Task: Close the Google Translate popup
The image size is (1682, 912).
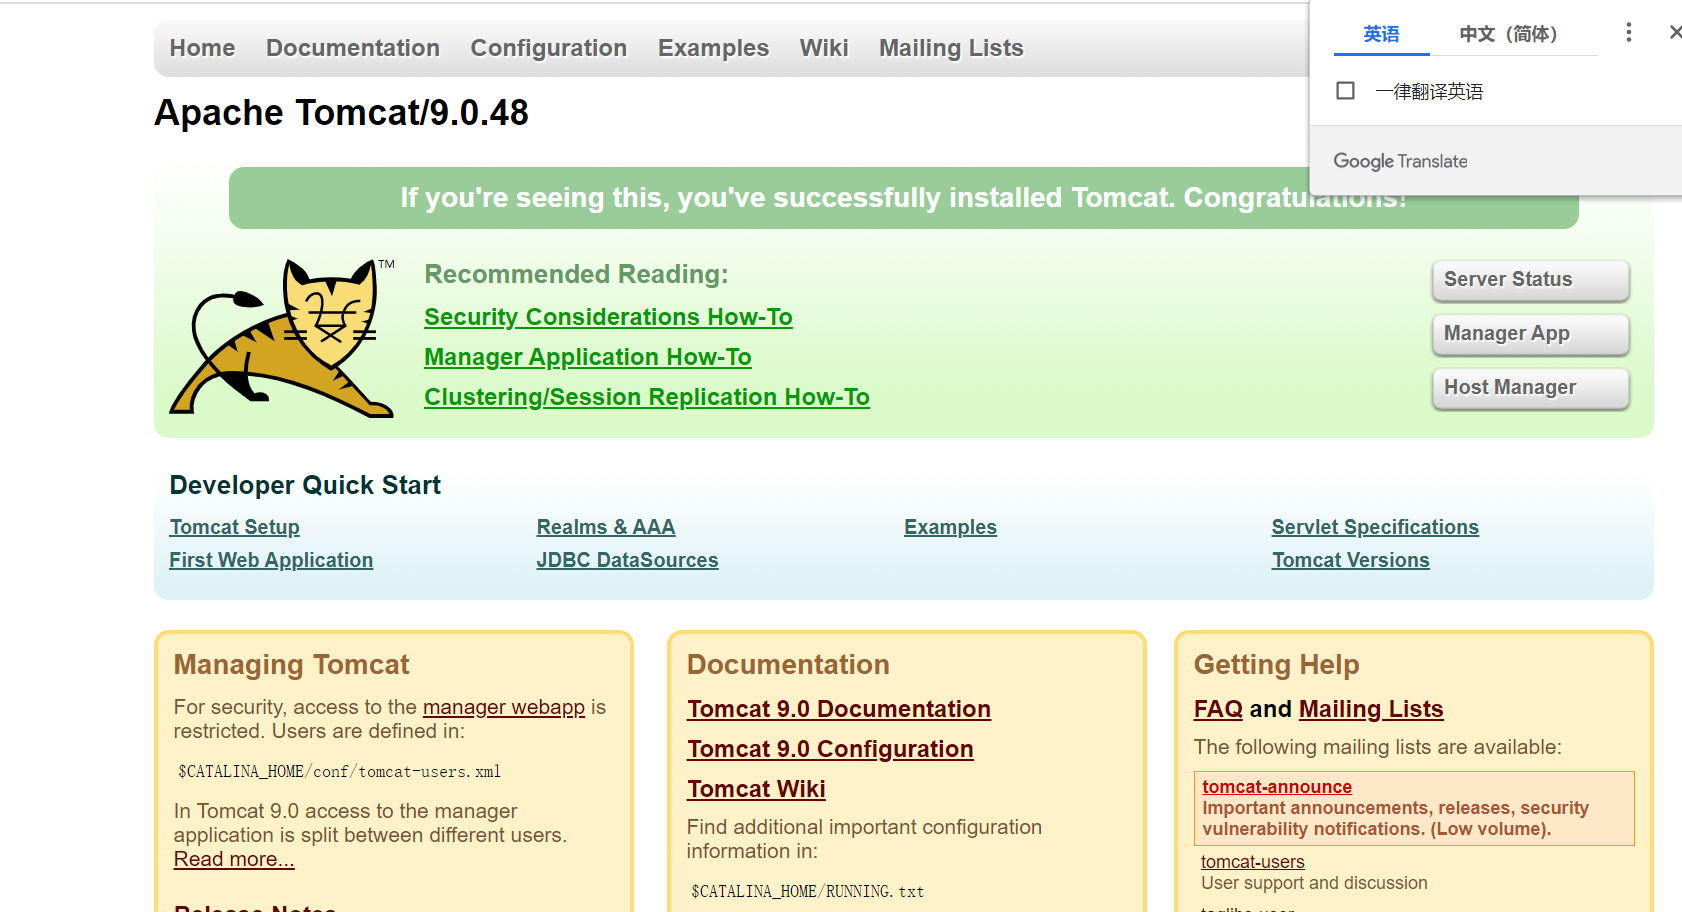Action: coord(1675,33)
